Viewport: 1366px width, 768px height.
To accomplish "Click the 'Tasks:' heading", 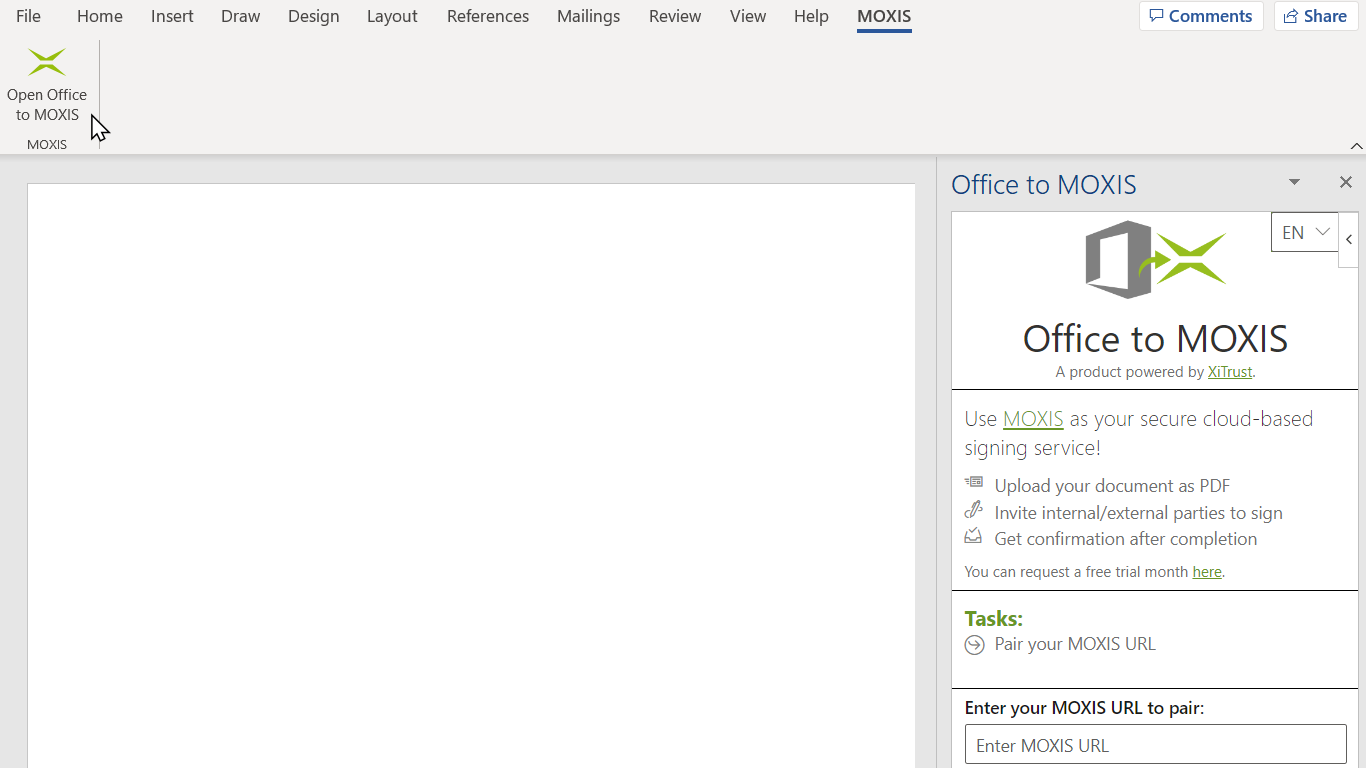I will (993, 618).
